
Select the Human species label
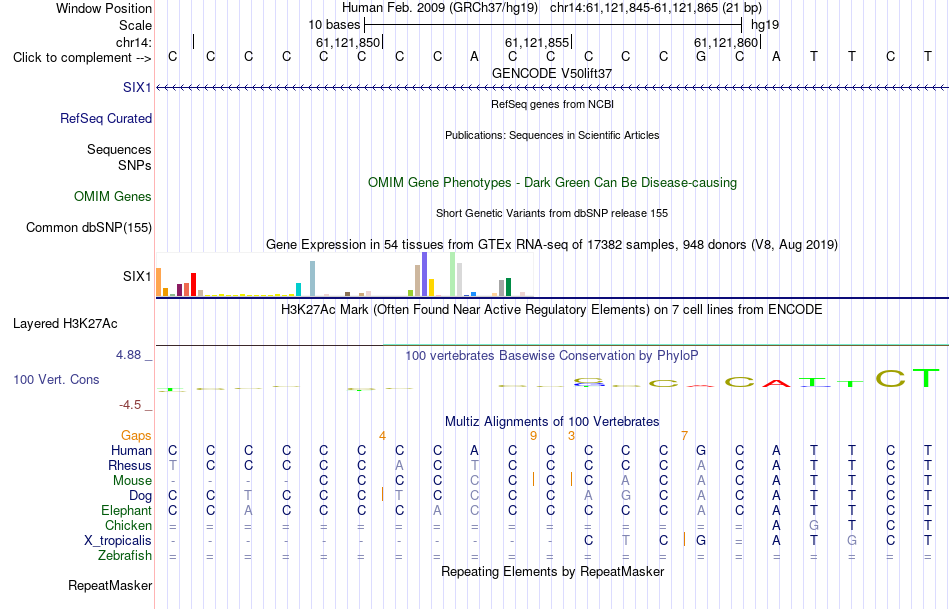(131, 450)
